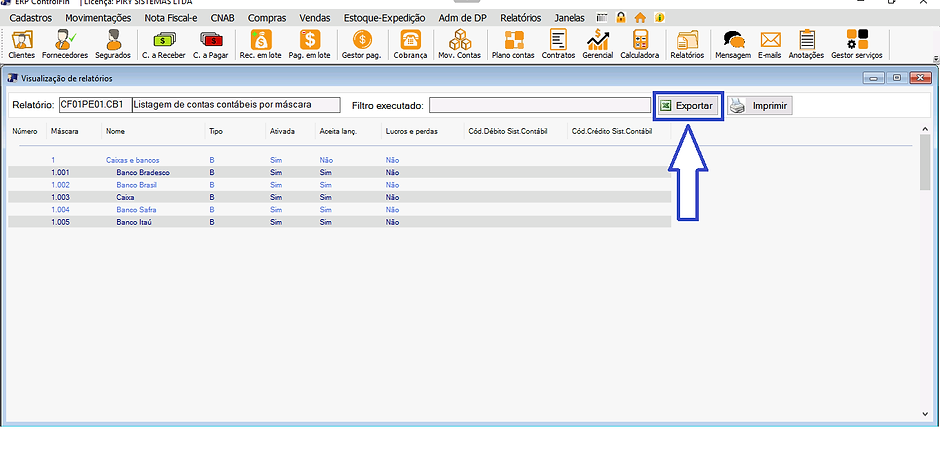Open the Movimentações menu
This screenshot has width=940, height=450.
pos(98,18)
